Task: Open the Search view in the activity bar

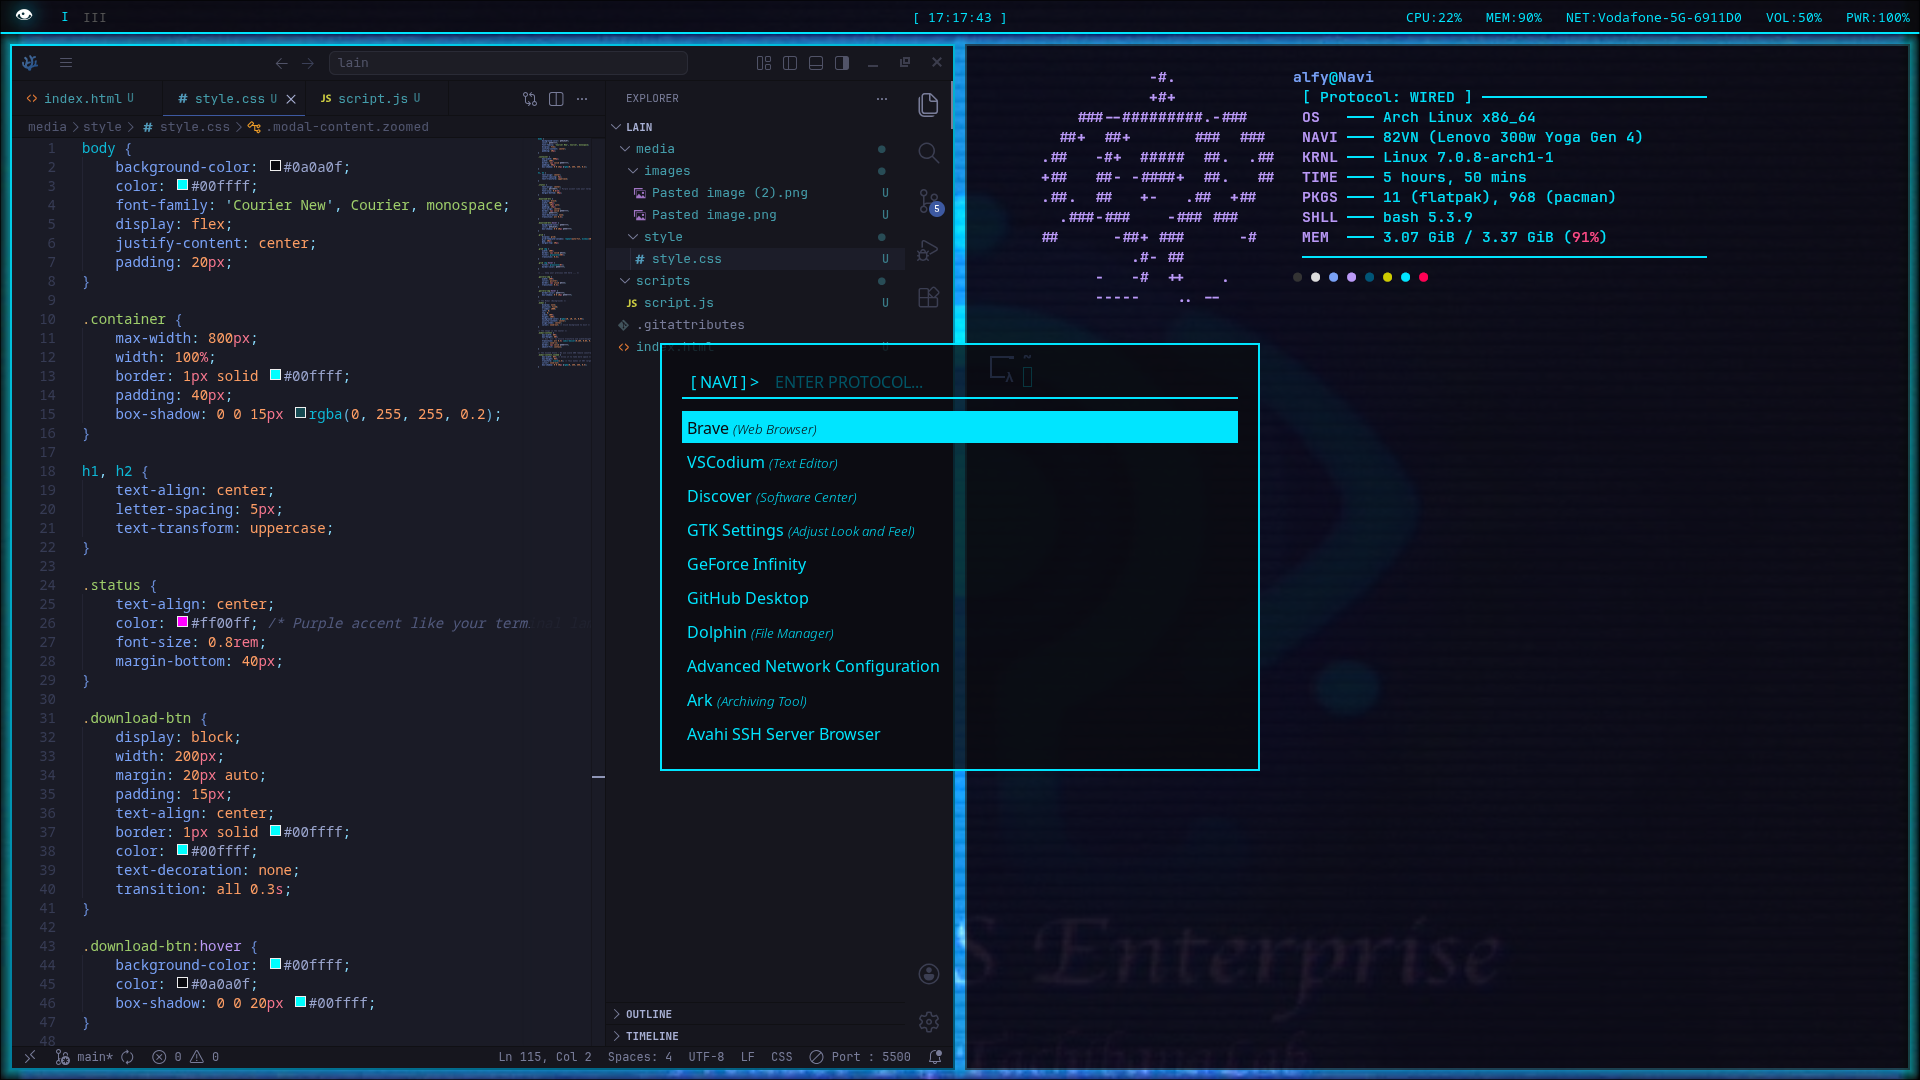Action: 928,153
